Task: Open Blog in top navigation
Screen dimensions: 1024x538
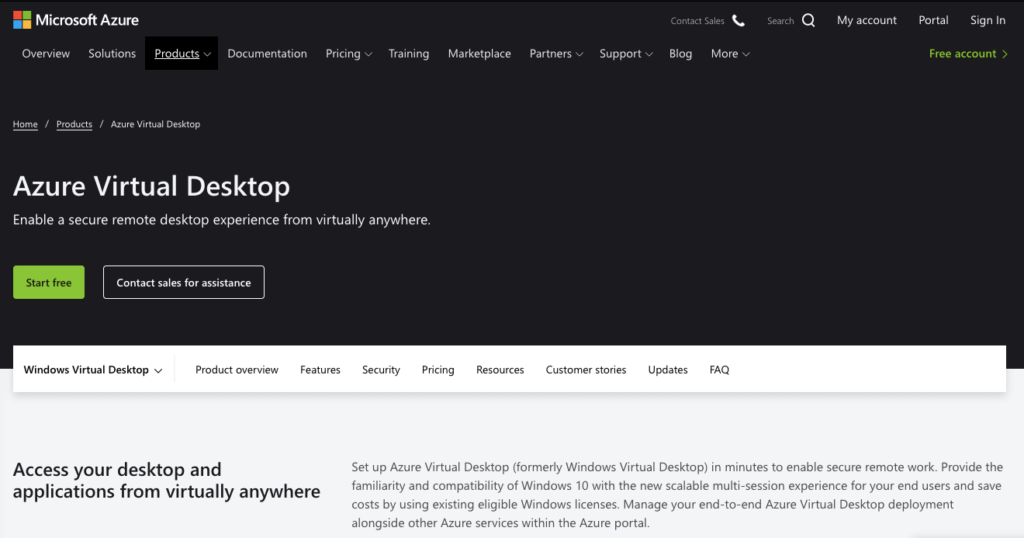Action: pos(680,54)
